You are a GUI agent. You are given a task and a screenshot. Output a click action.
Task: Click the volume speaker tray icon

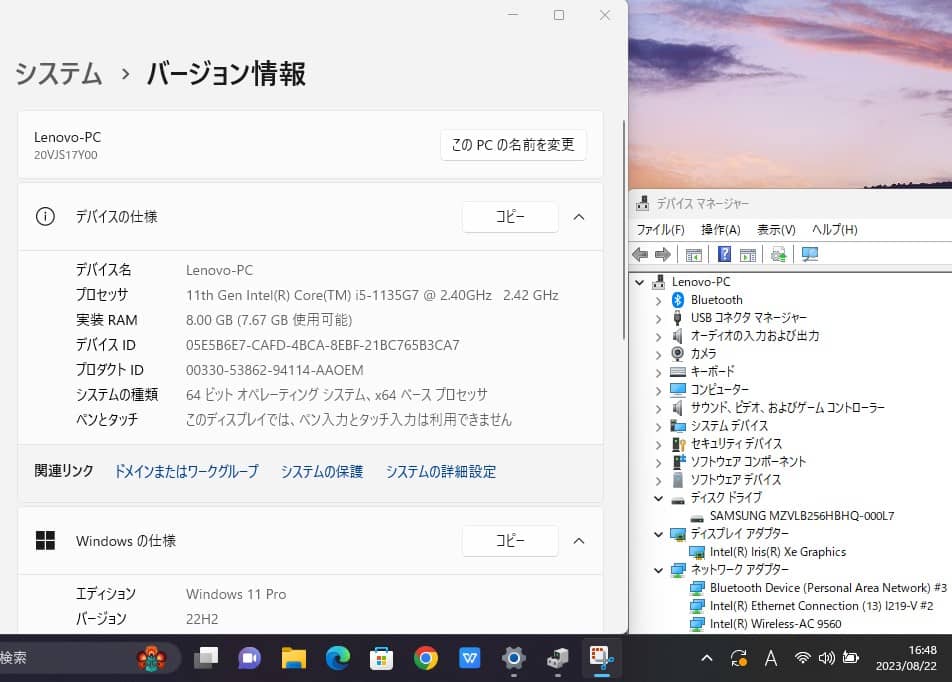point(826,658)
